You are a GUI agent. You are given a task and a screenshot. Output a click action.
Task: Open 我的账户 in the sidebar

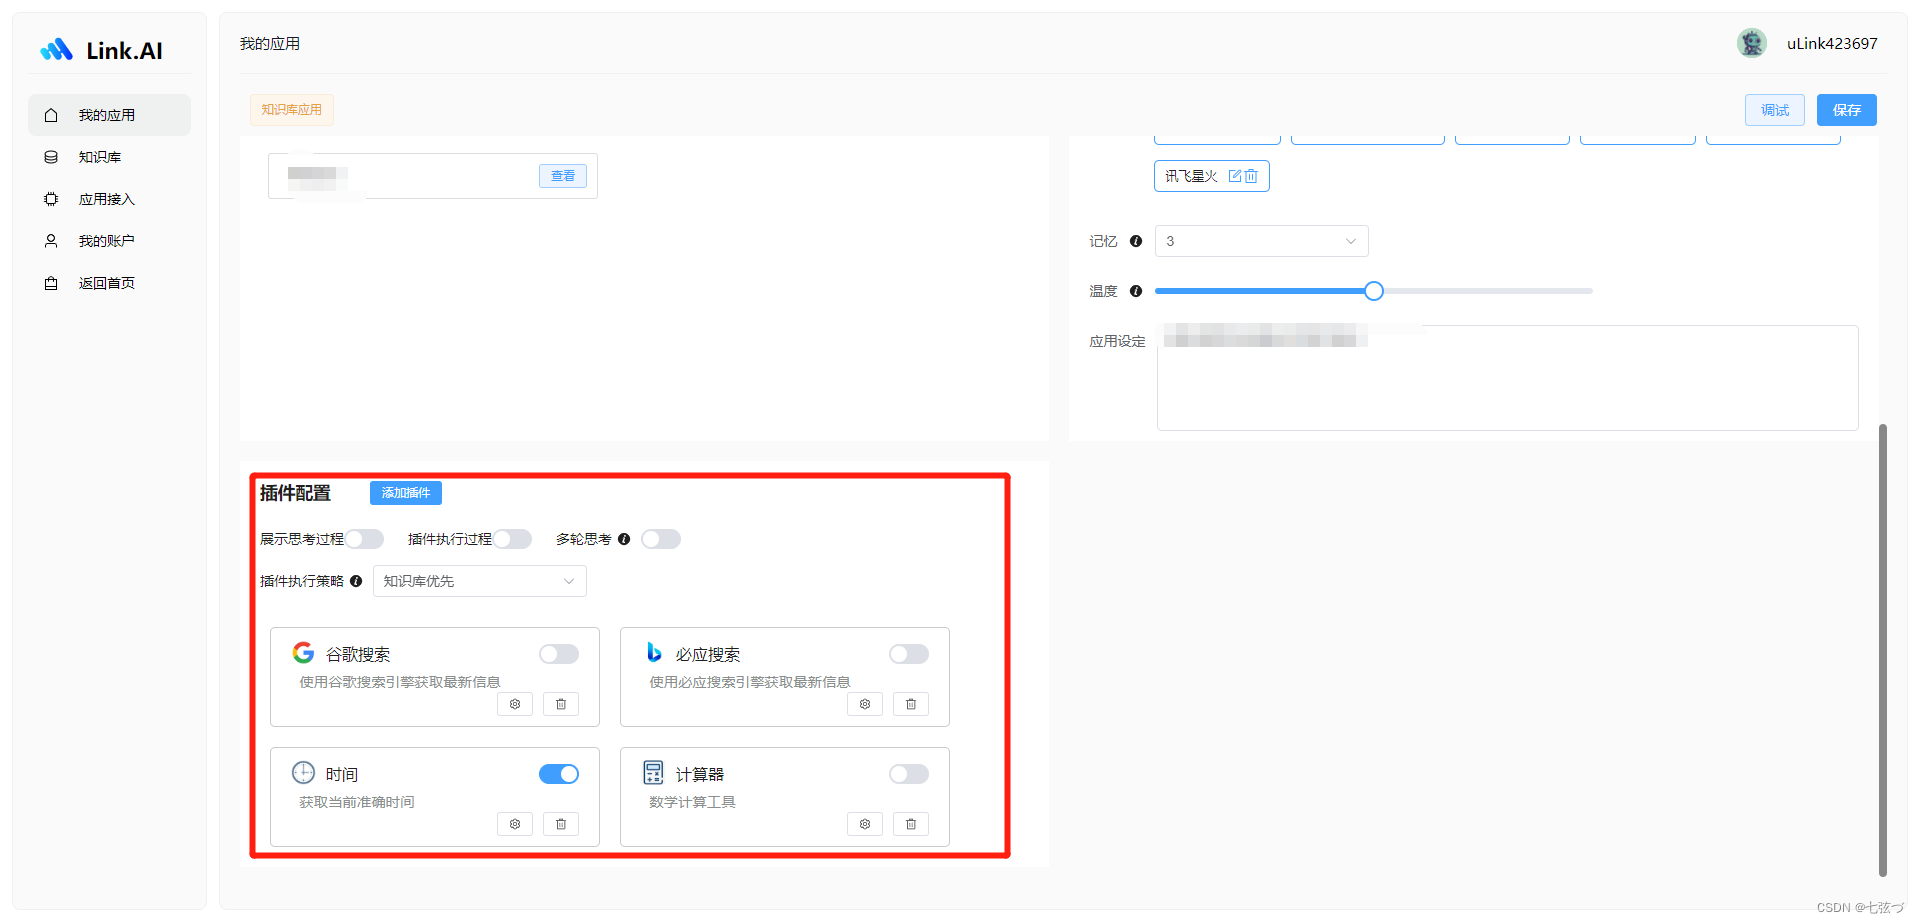(109, 241)
